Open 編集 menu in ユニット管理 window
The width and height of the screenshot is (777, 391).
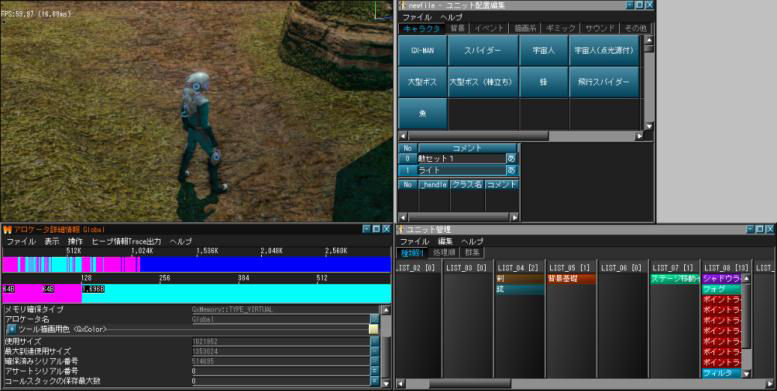[x=445, y=241]
